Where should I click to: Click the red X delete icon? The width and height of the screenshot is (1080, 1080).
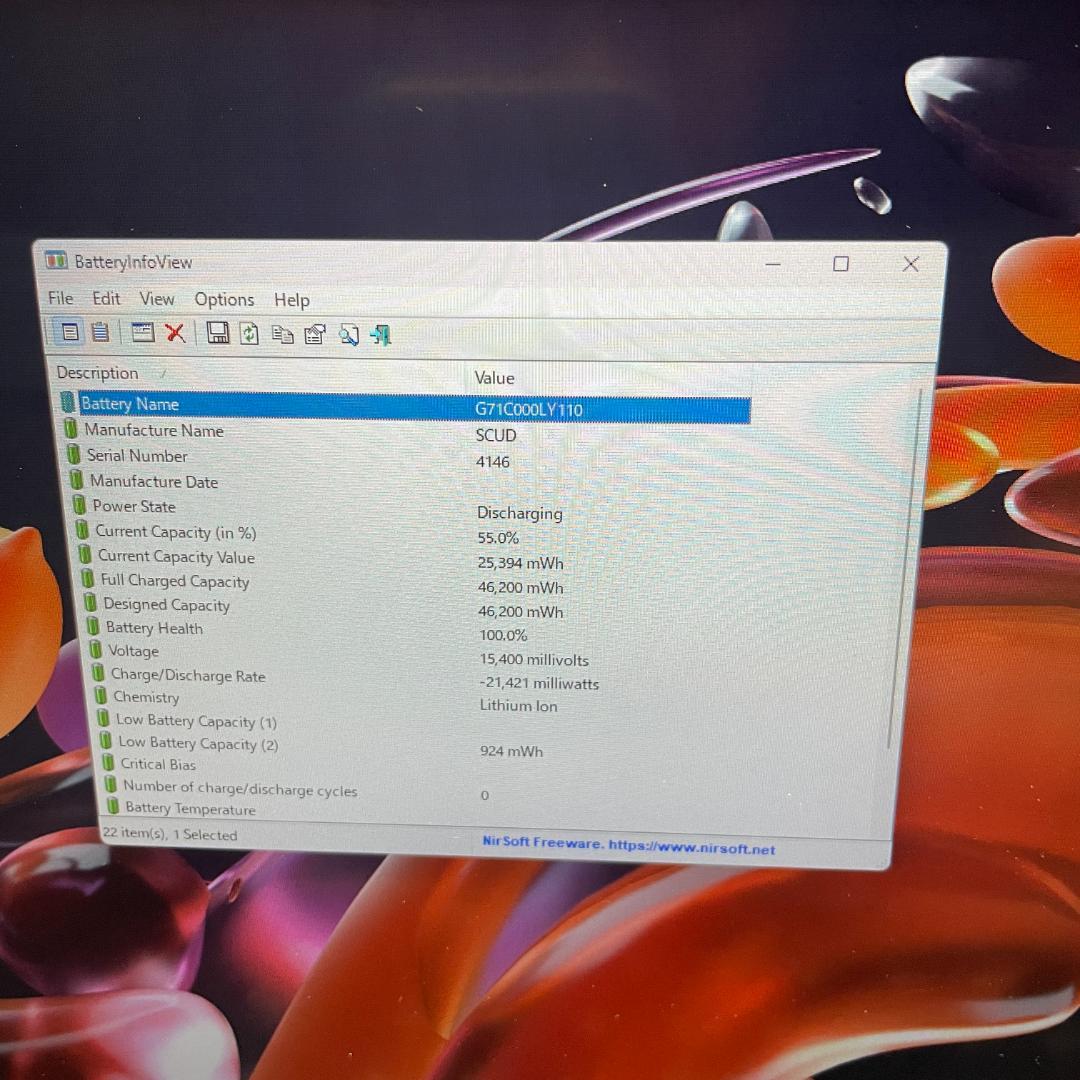(176, 333)
